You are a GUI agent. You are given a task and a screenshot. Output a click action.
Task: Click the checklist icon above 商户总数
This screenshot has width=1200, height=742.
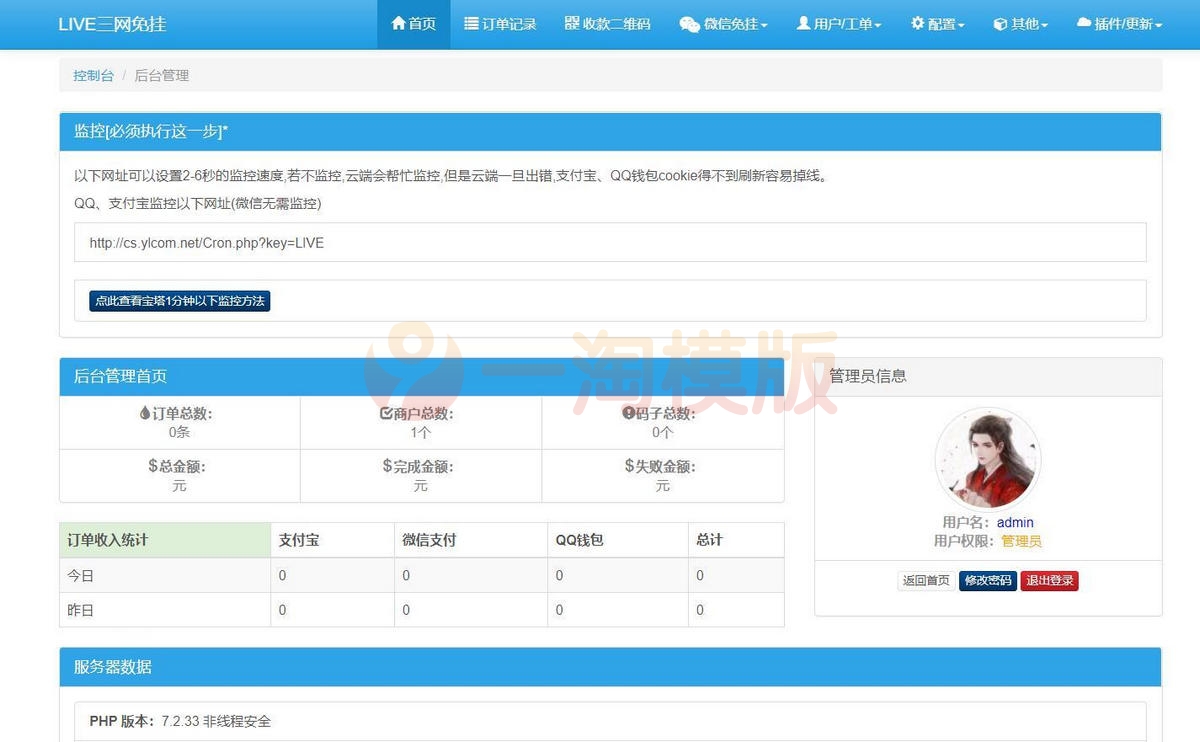(384, 410)
